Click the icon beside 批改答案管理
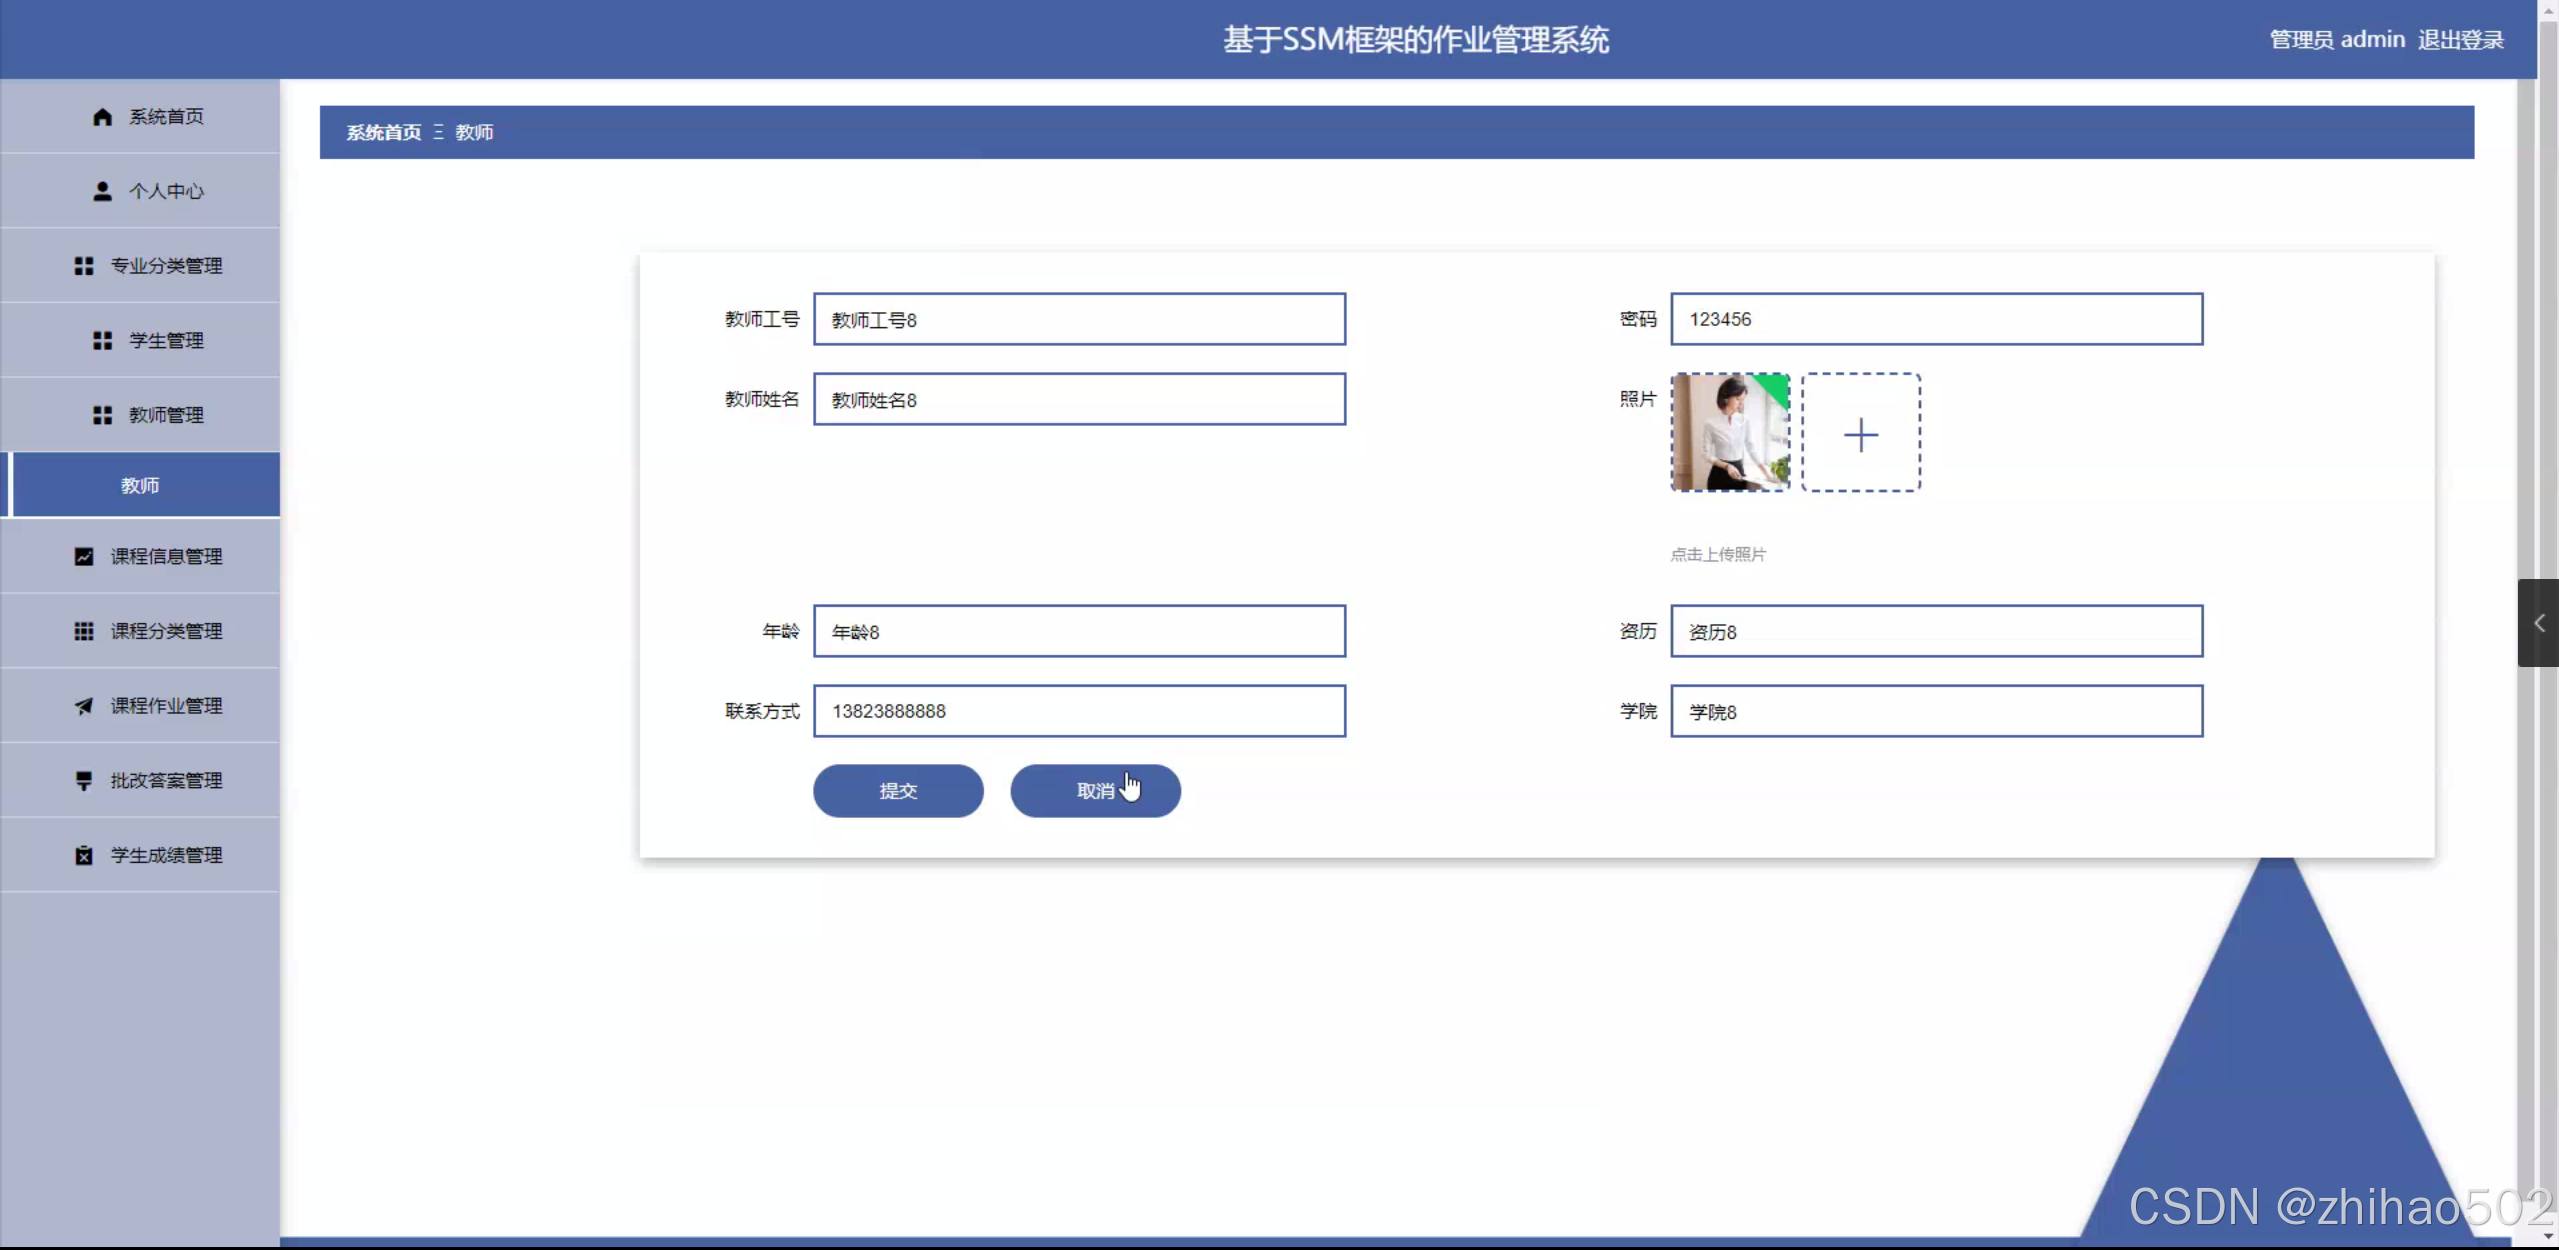Screen dimensions: 2559x1250 point(84,781)
